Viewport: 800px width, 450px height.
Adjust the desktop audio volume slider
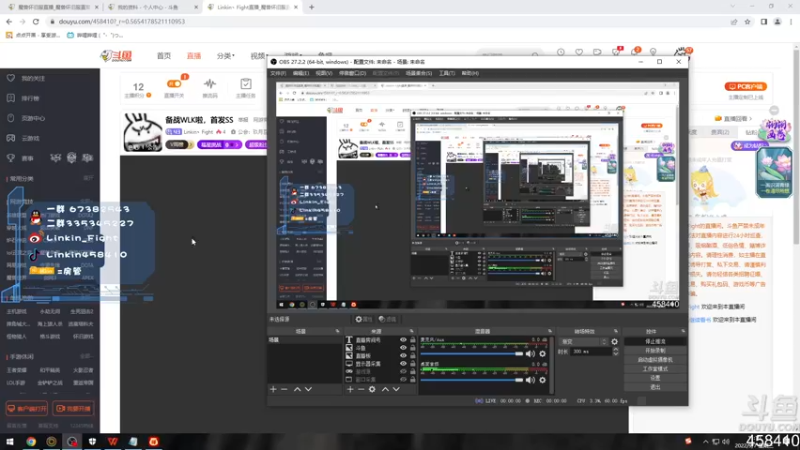[472, 380]
